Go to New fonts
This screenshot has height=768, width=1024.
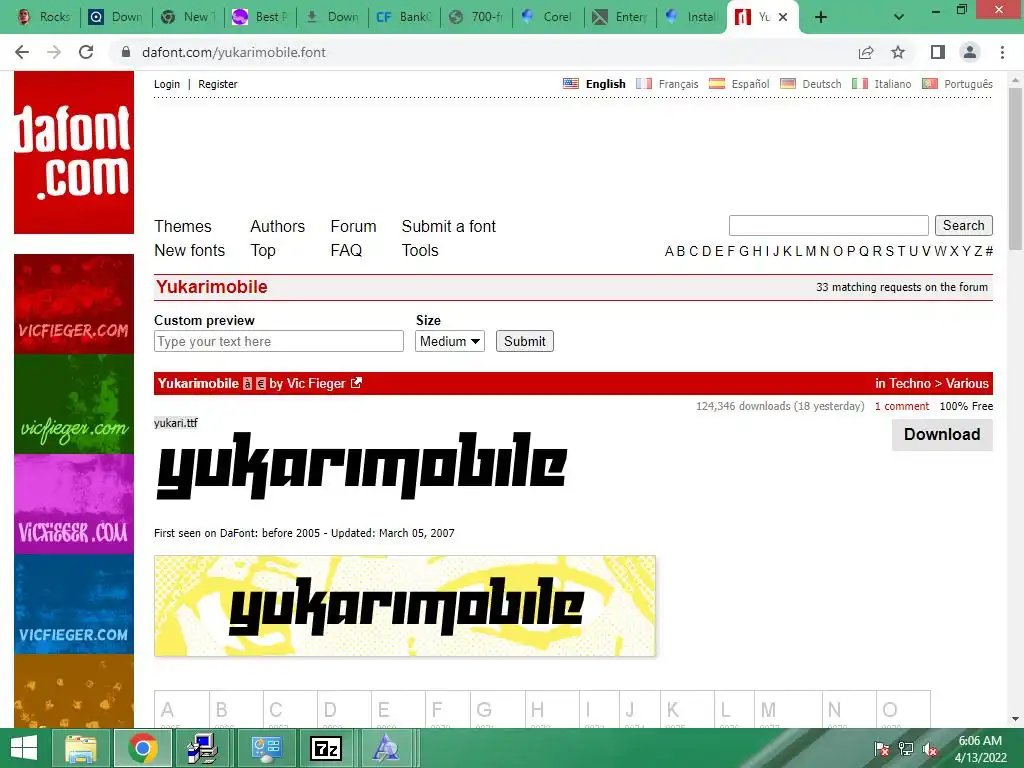(x=189, y=250)
